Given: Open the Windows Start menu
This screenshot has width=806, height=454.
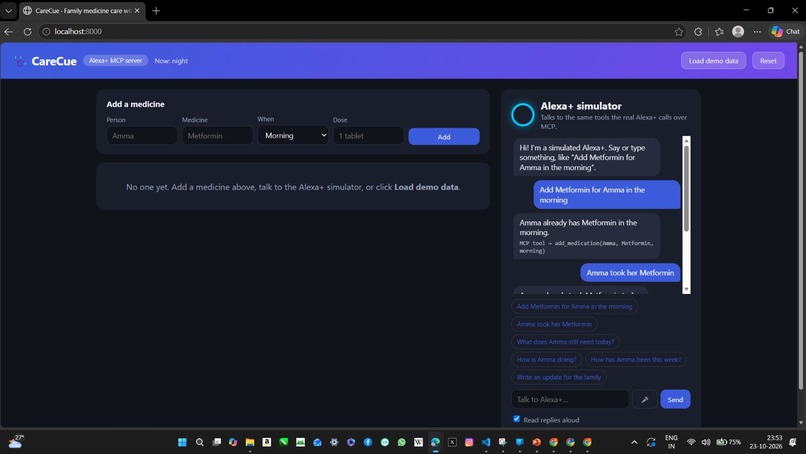Looking at the screenshot, I should (182, 442).
